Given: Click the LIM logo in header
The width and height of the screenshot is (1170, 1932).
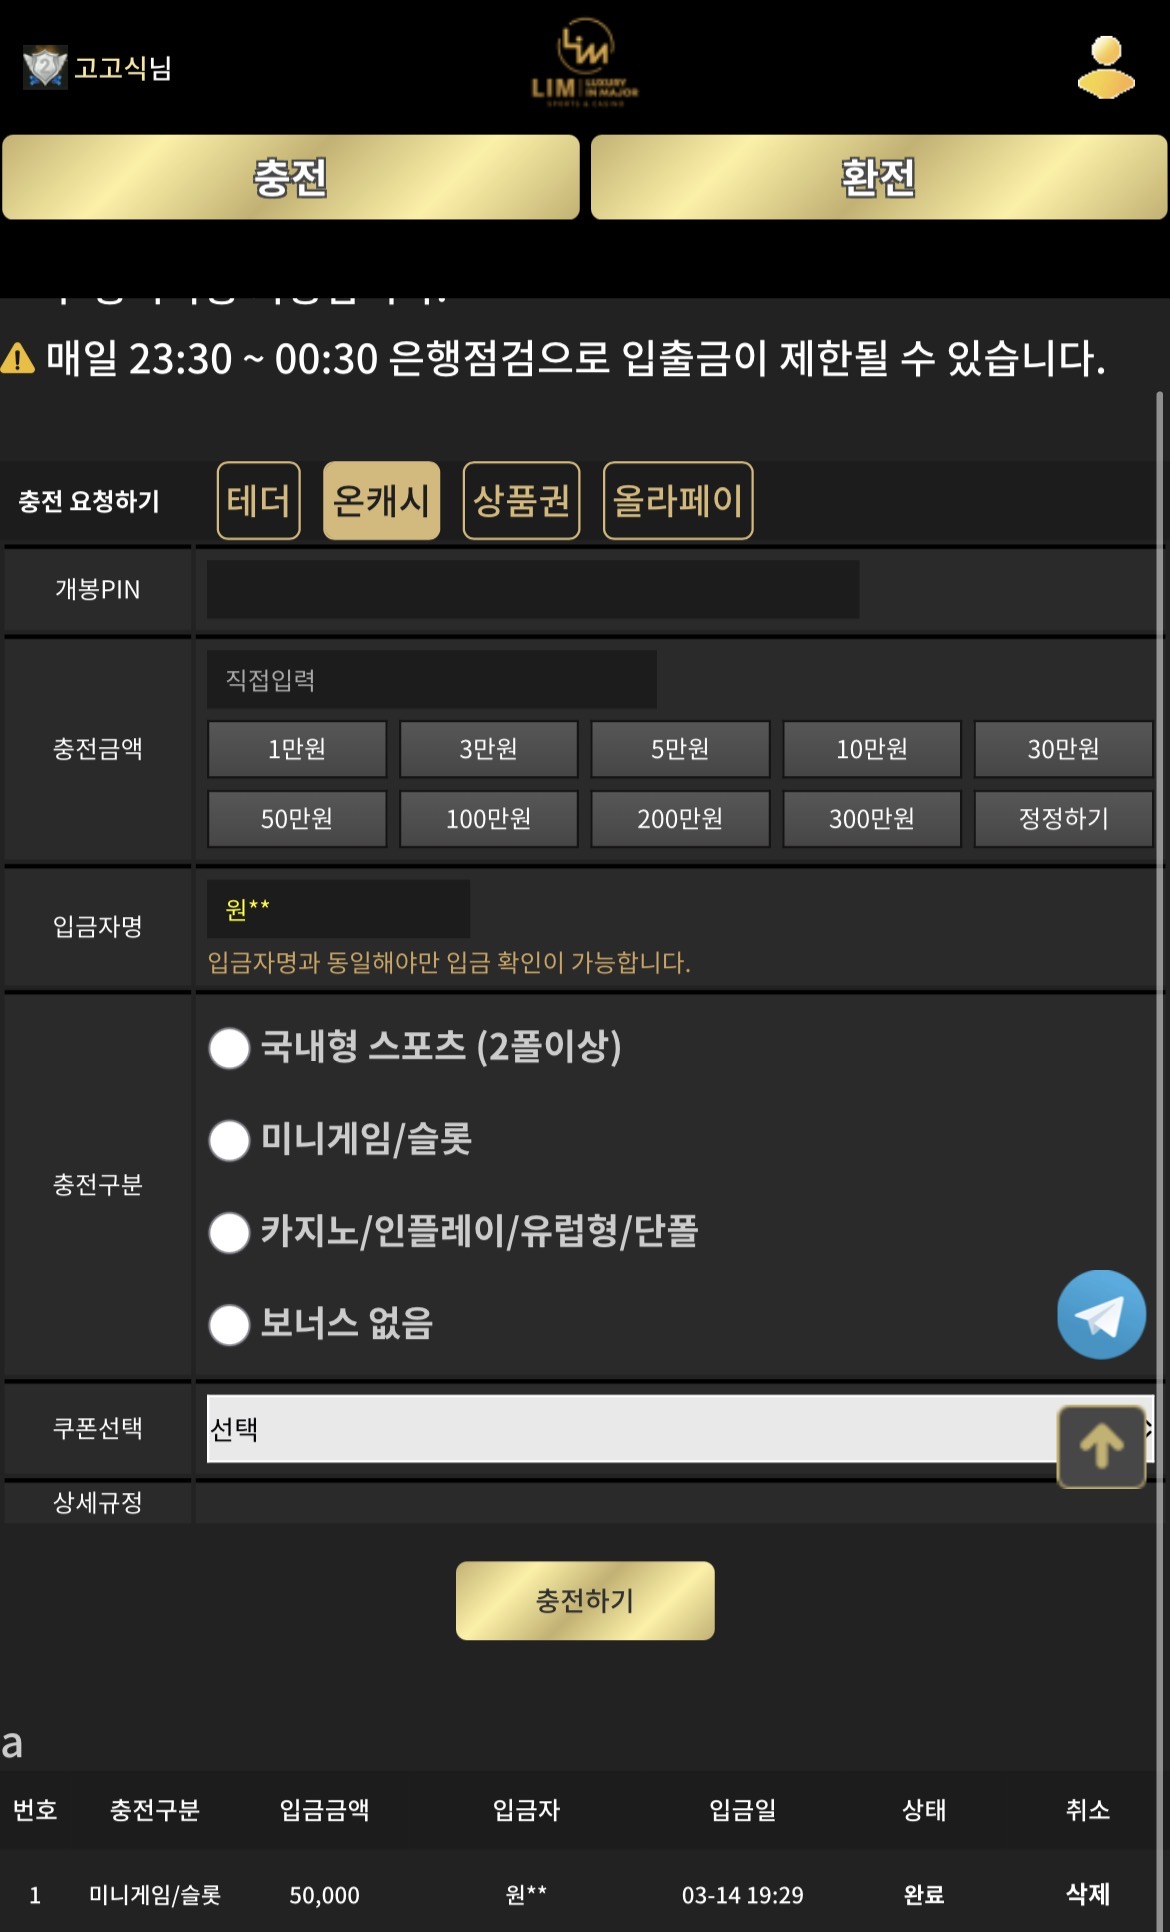Looking at the screenshot, I should (585, 63).
